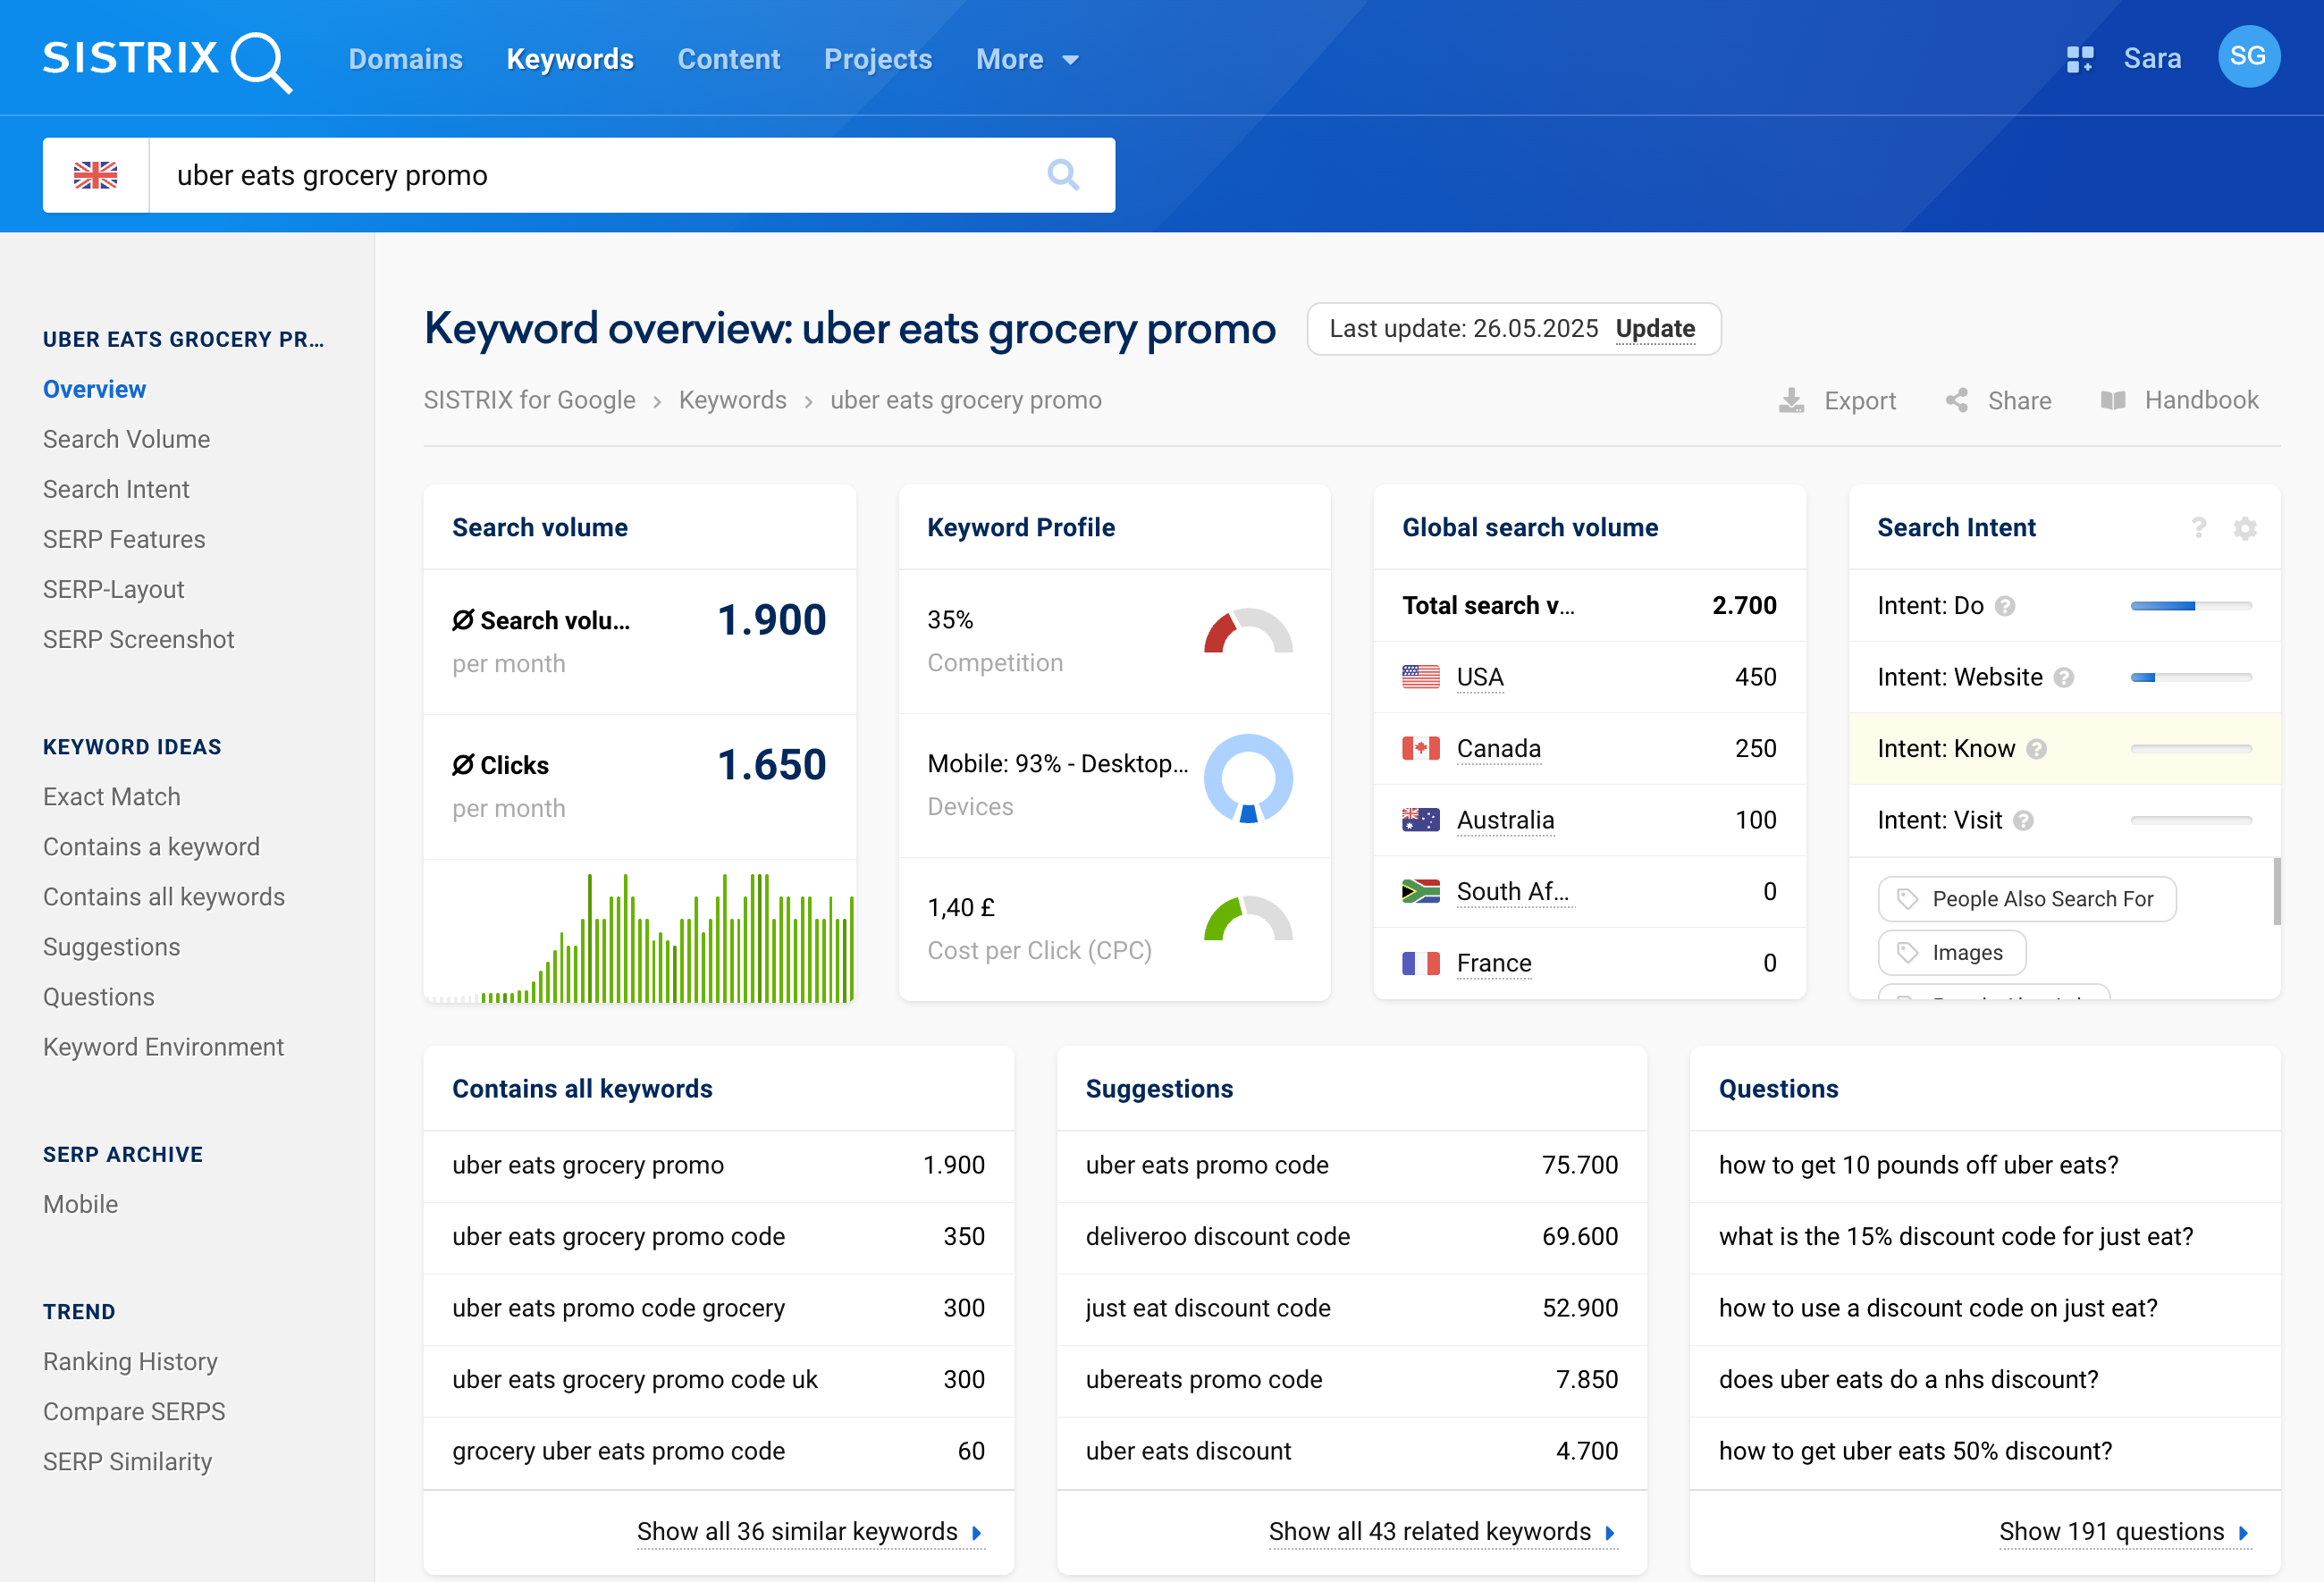Click "does uber eats do a nhs discount?"

click(1908, 1381)
